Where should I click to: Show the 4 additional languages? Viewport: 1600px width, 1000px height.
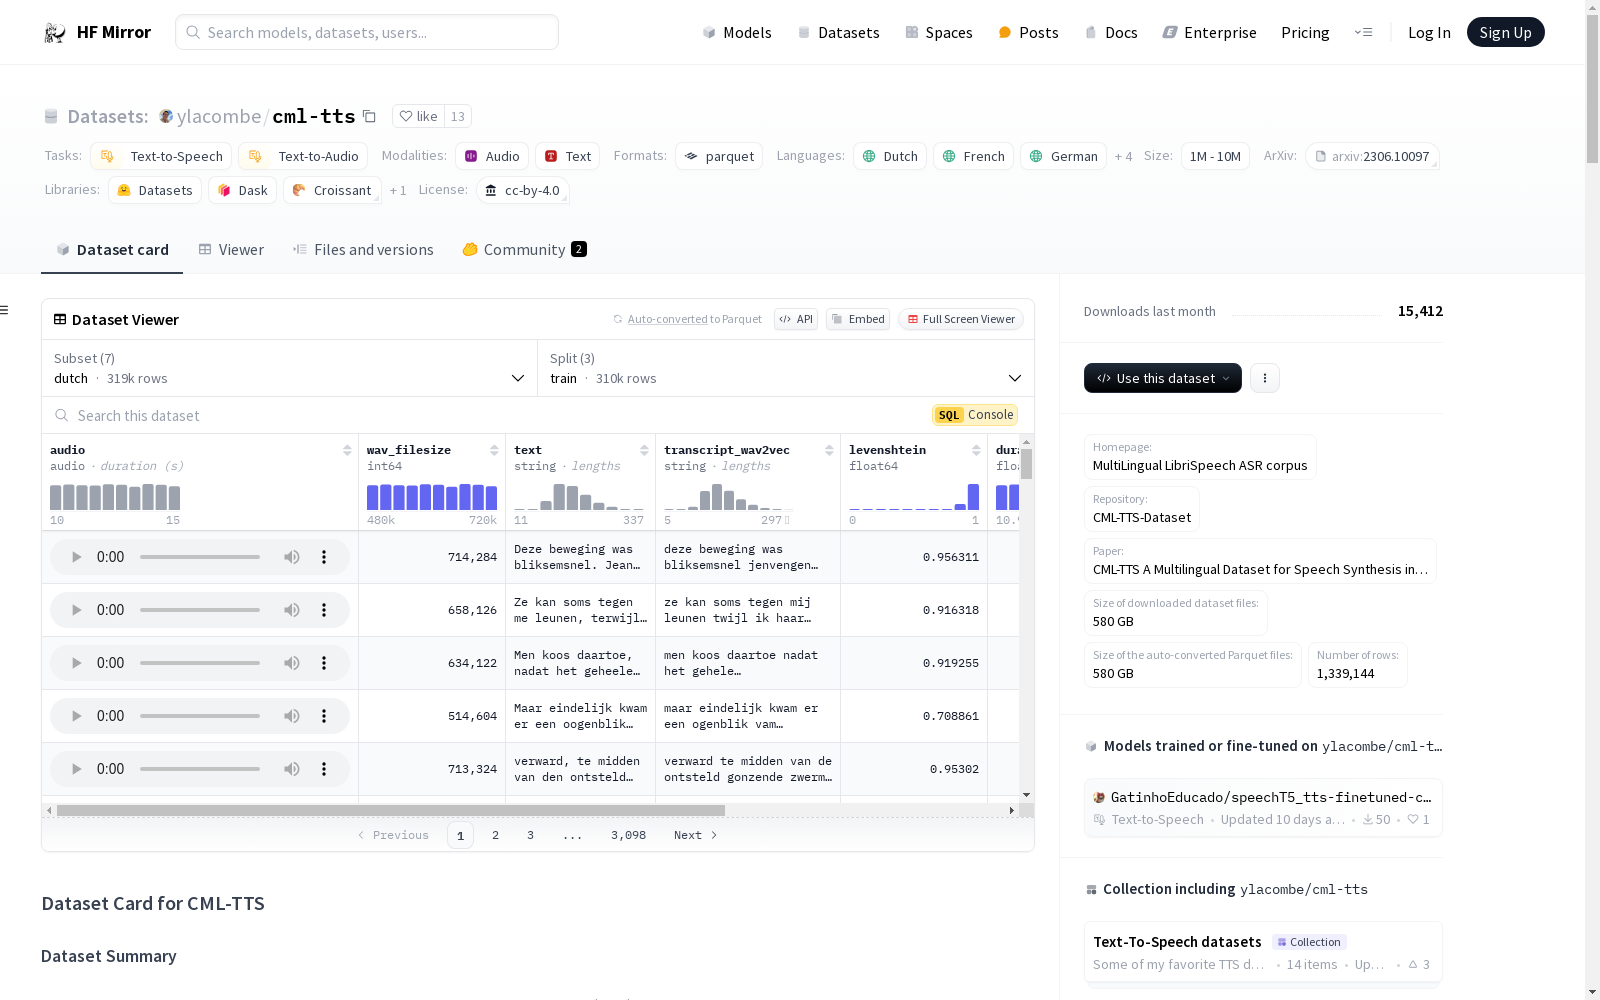[1124, 157]
